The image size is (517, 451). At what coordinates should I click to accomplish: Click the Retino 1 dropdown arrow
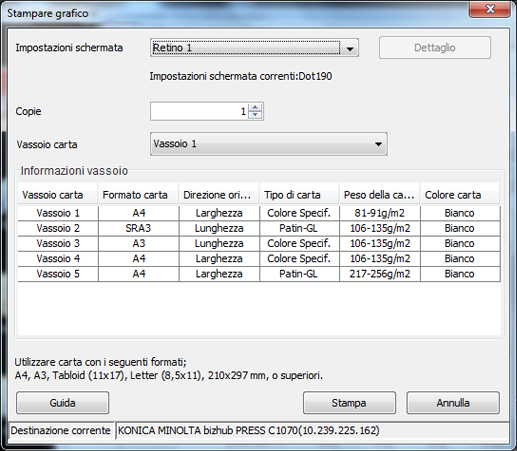(x=350, y=48)
